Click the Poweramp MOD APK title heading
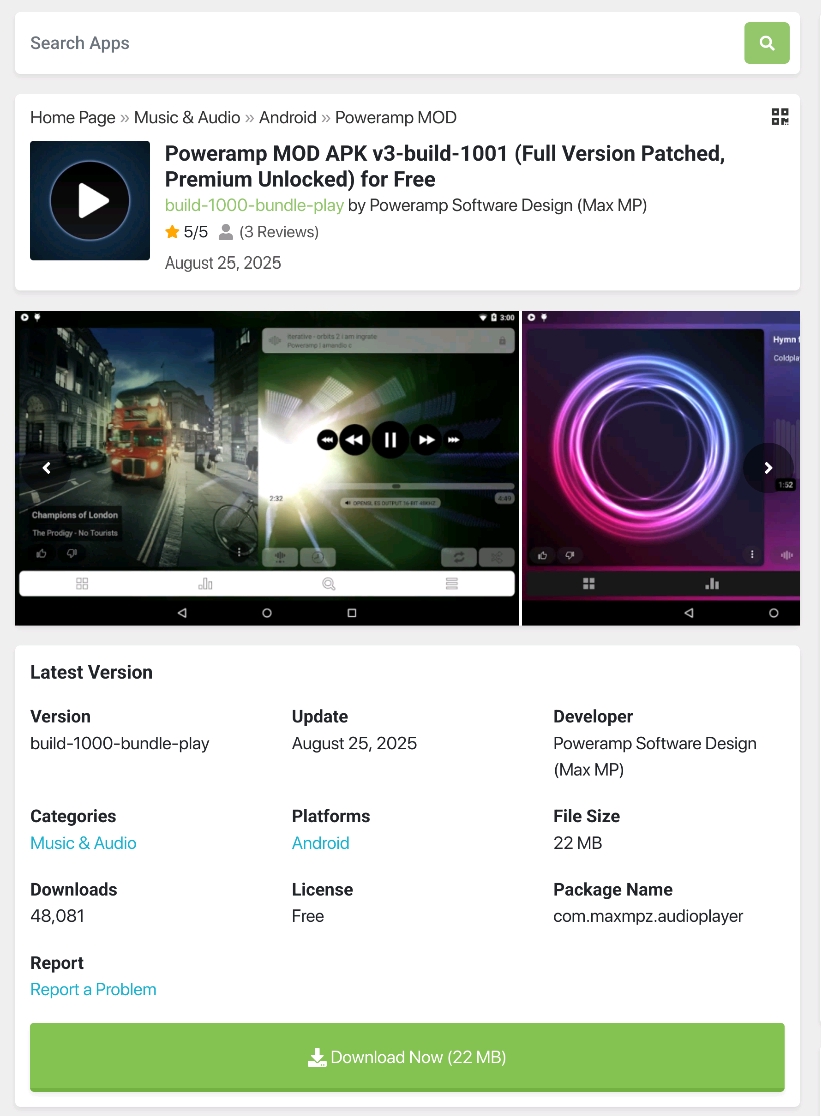This screenshot has width=821, height=1116. (445, 166)
